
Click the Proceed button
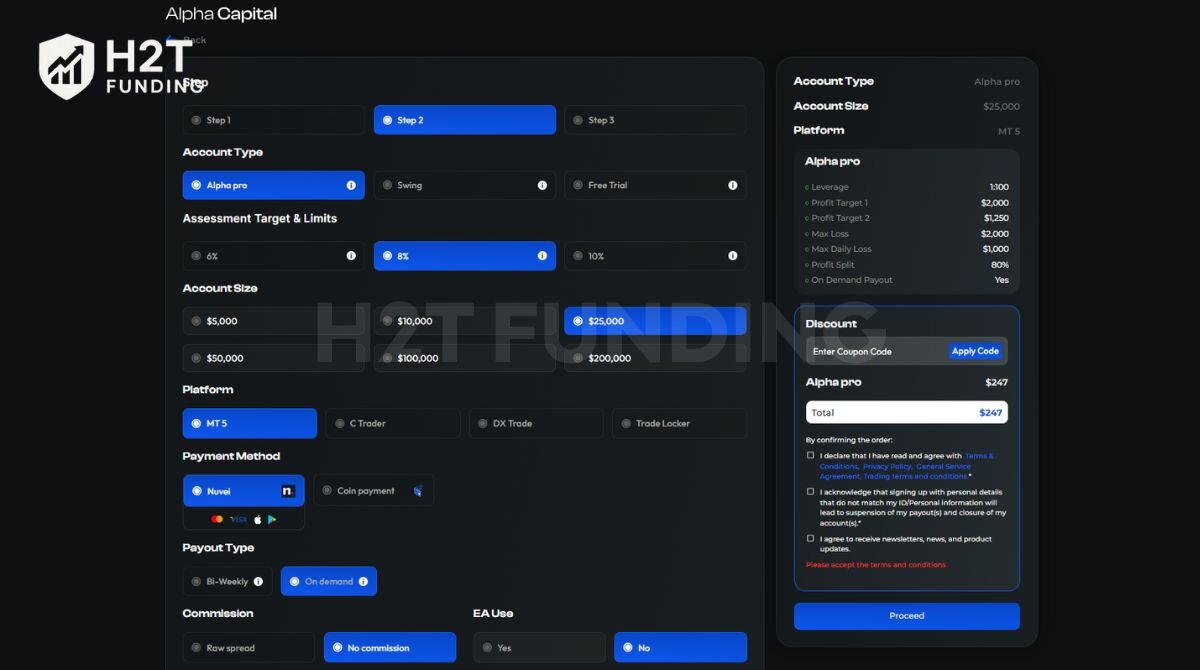(906, 616)
